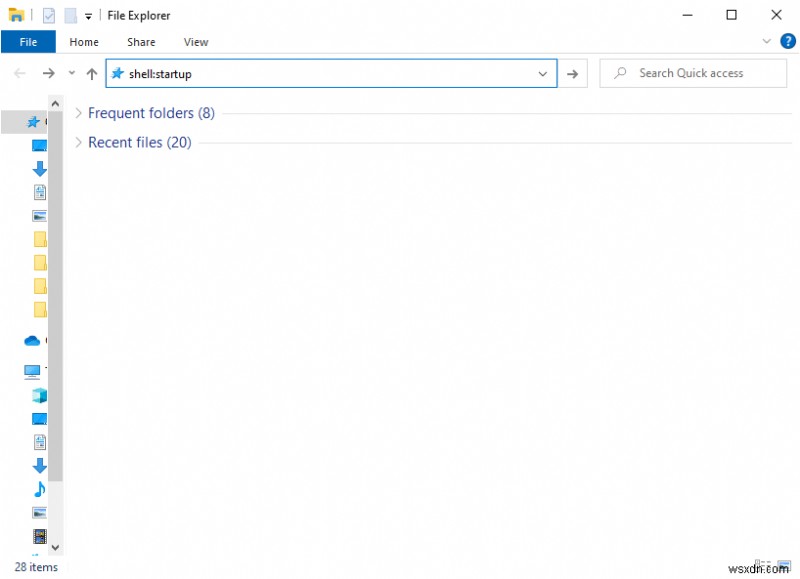Select This PC monitor icon in sidebar

[32, 372]
